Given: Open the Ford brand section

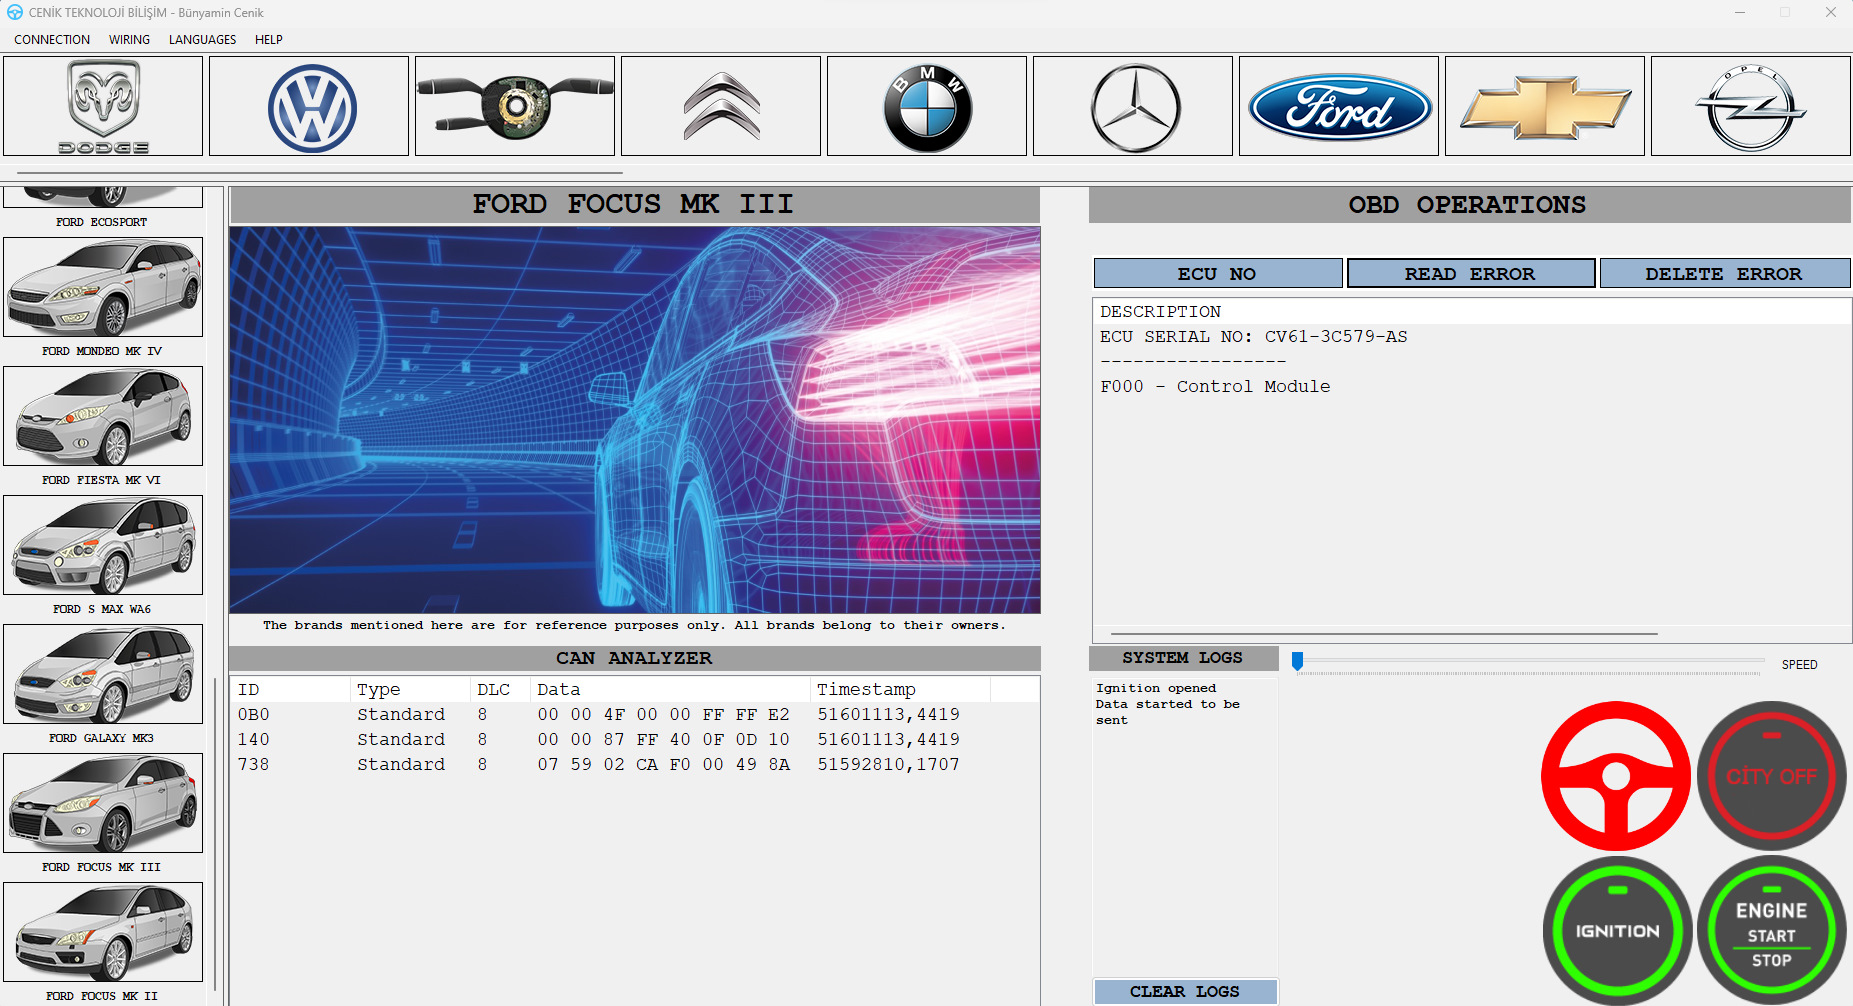Looking at the screenshot, I should [x=1337, y=105].
